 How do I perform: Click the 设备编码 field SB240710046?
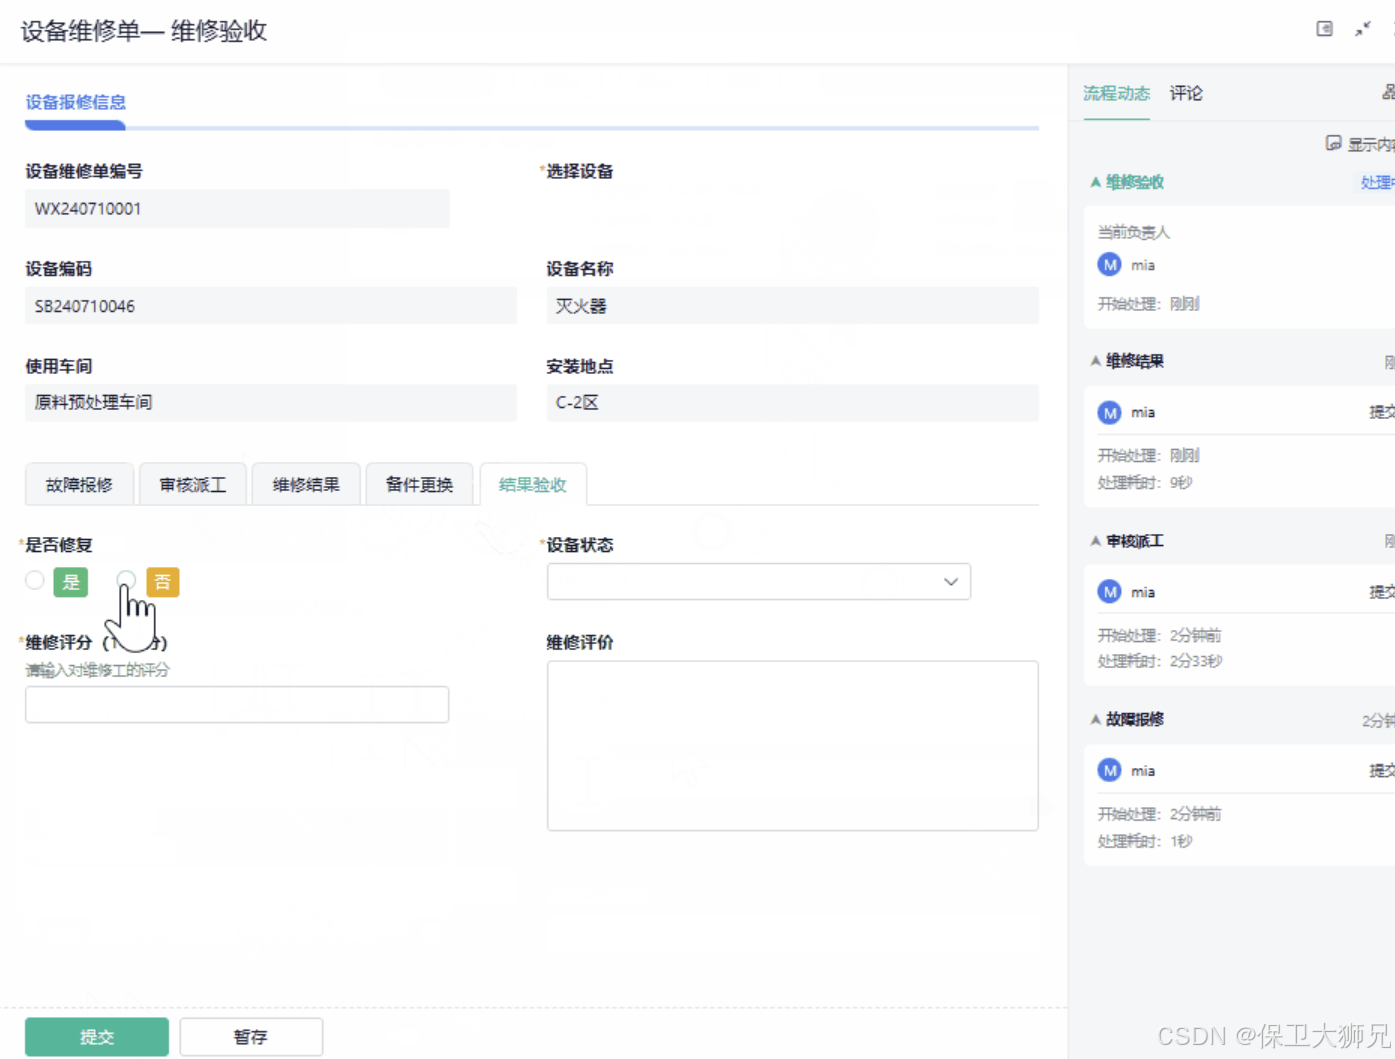click(x=271, y=306)
